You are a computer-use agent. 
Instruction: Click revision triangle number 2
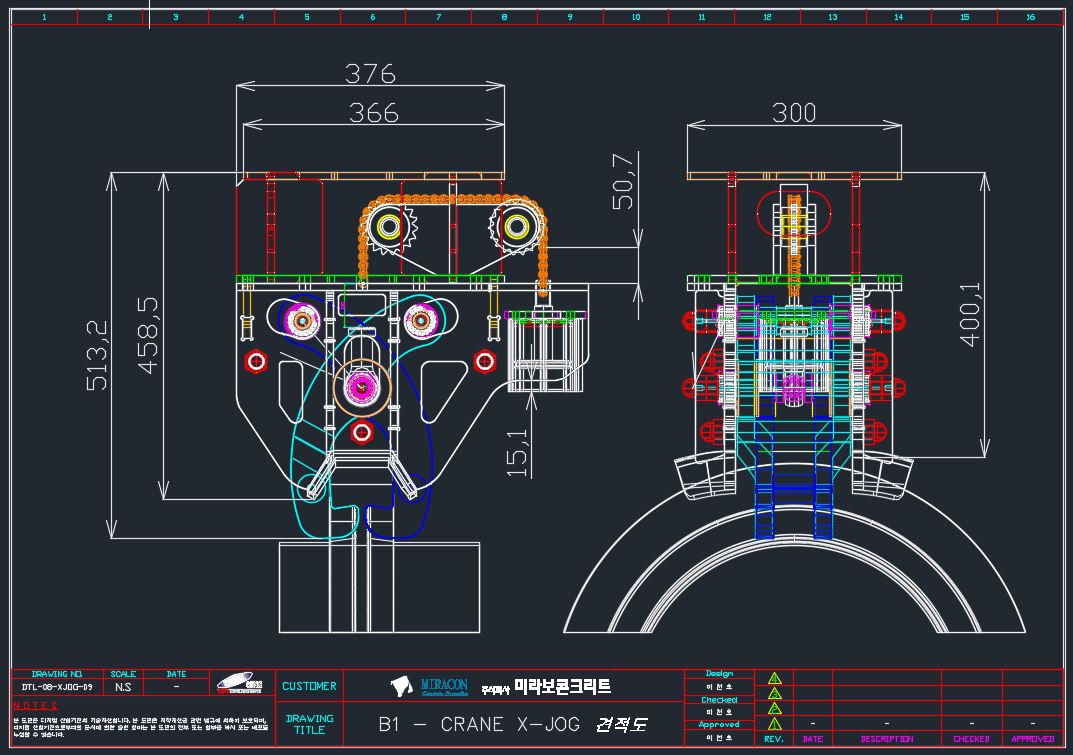coord(774,708)
